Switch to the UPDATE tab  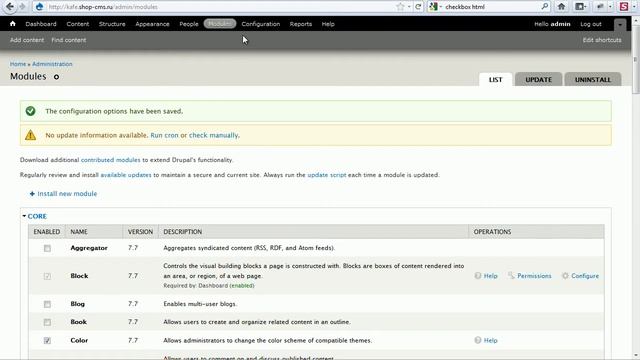click(538, 80)
